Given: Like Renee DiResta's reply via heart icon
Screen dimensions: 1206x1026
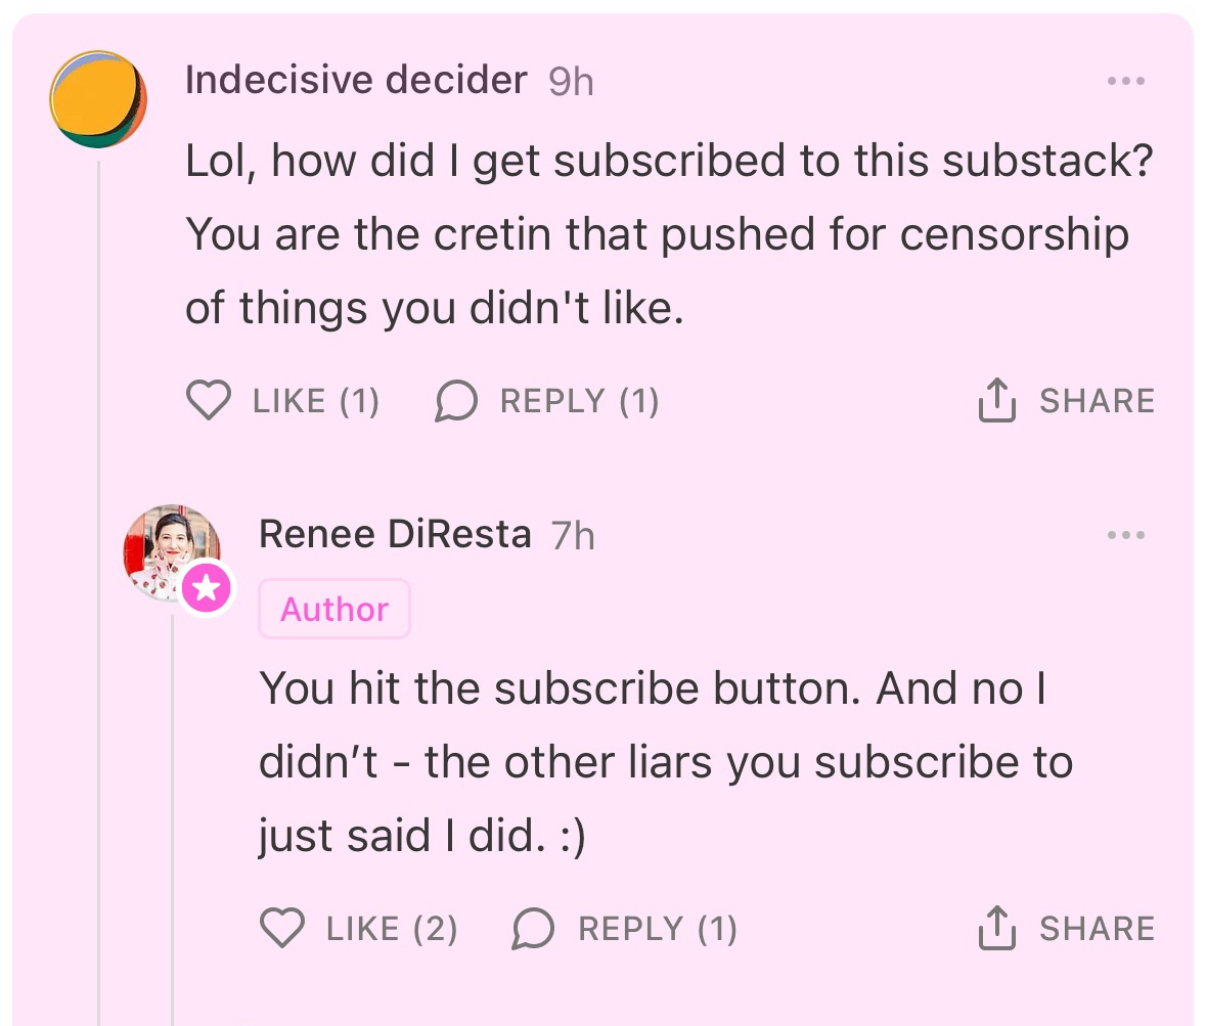Looking at the screenshot, I should [x=282, y=928].
